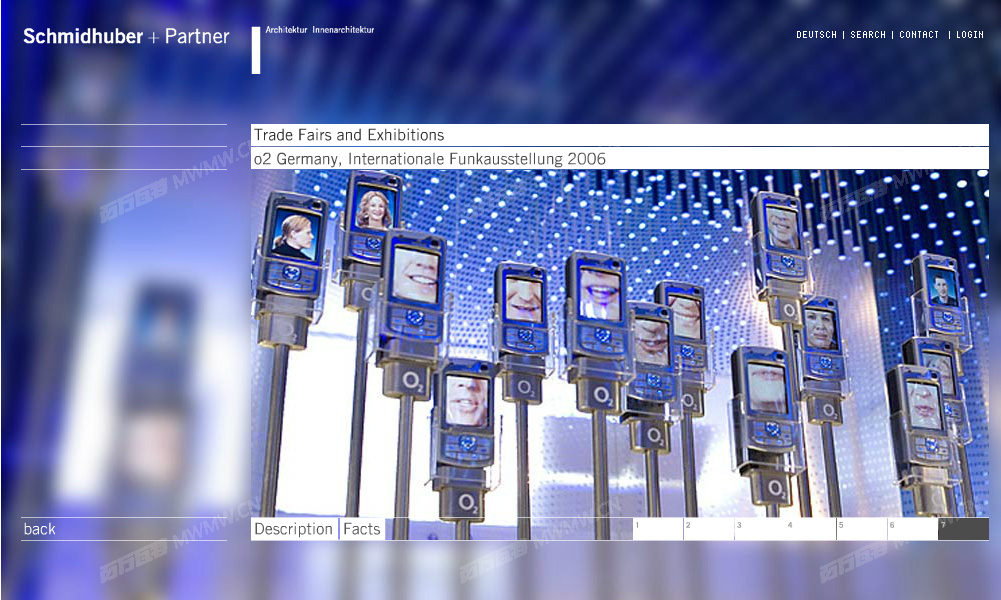Switch language via DEUTSCH link
Image resolution: width=1001 pixels, height=600 pixels.
816,34
